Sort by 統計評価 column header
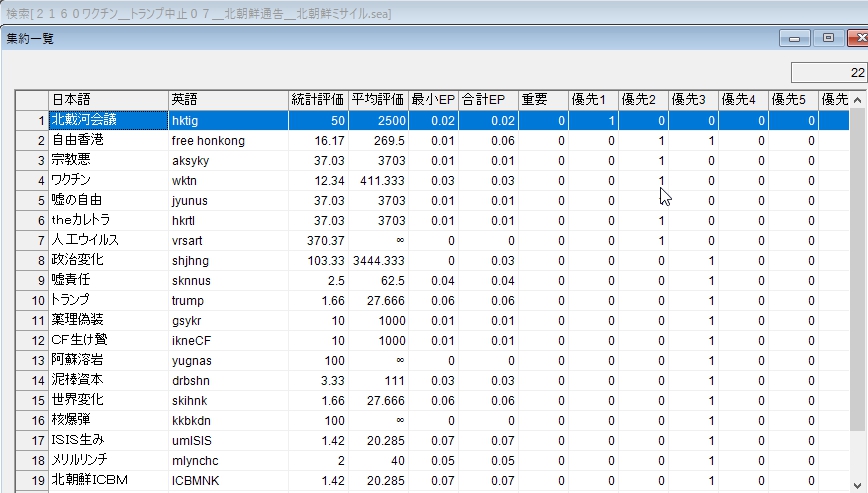Screen dimensions: 868x493 (318, 99)
